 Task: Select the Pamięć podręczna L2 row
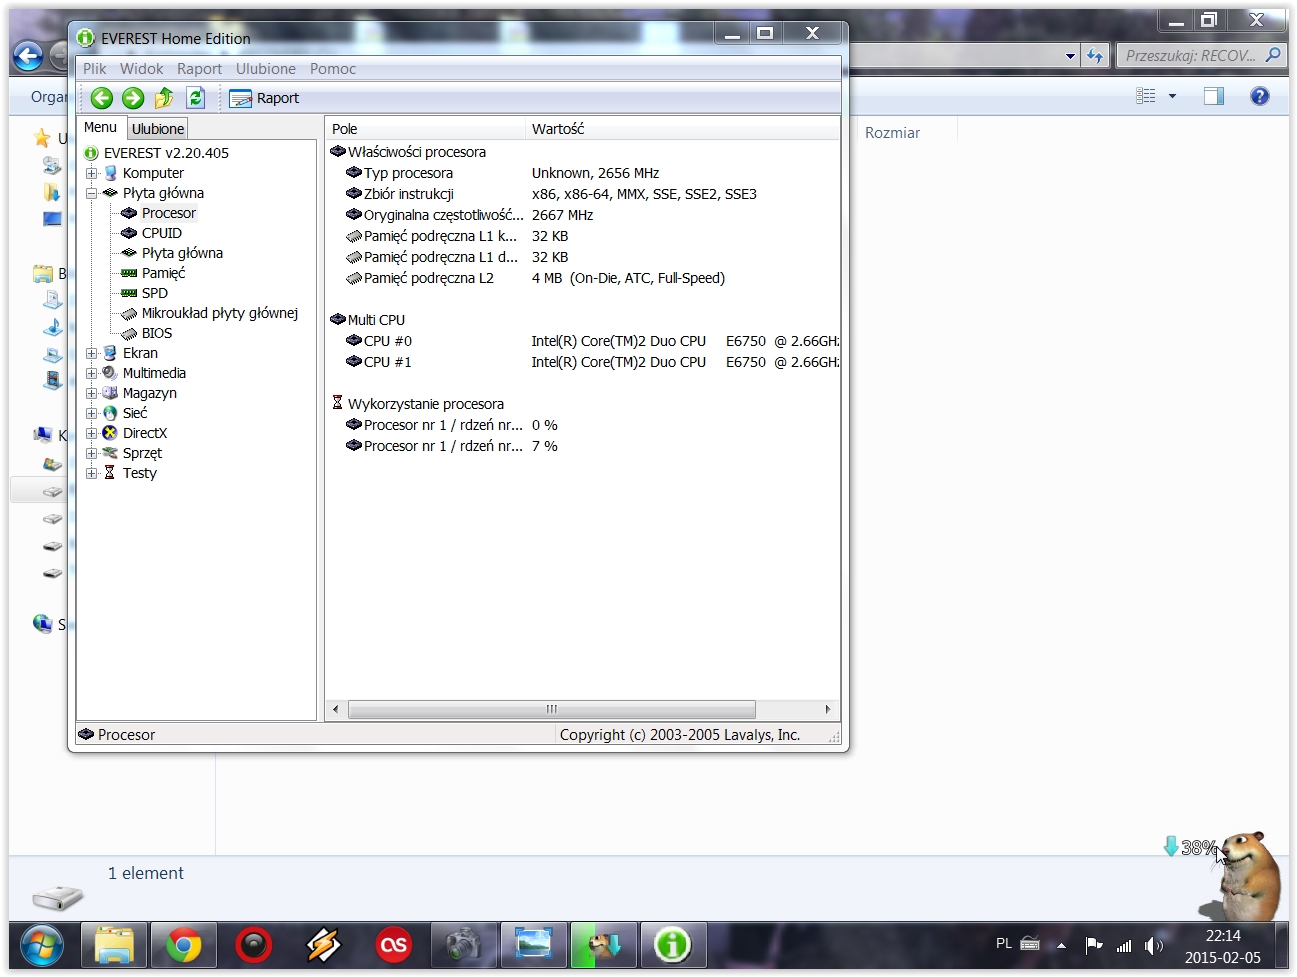point(583,278)
